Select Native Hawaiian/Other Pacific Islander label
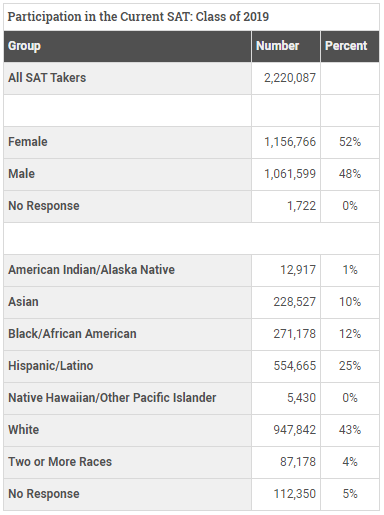This screenshot has width=384, height=515. pyautogui.click(x=112, y=398)
